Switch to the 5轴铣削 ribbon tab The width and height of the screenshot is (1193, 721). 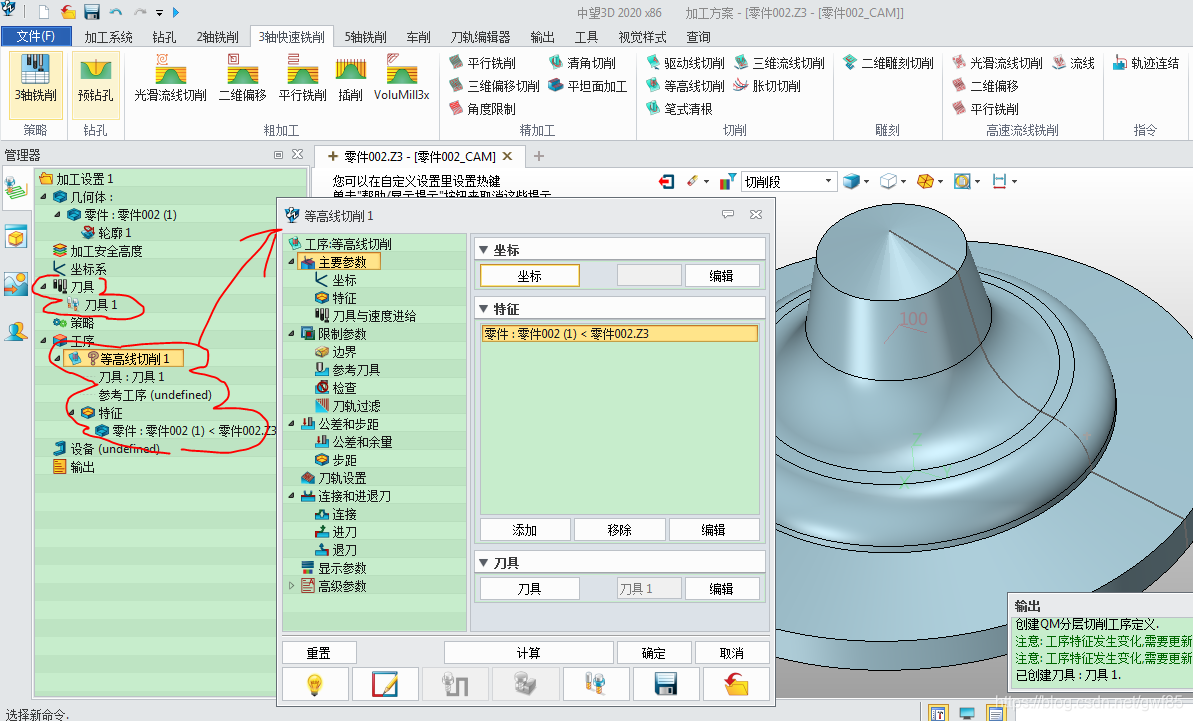[365, 37]
